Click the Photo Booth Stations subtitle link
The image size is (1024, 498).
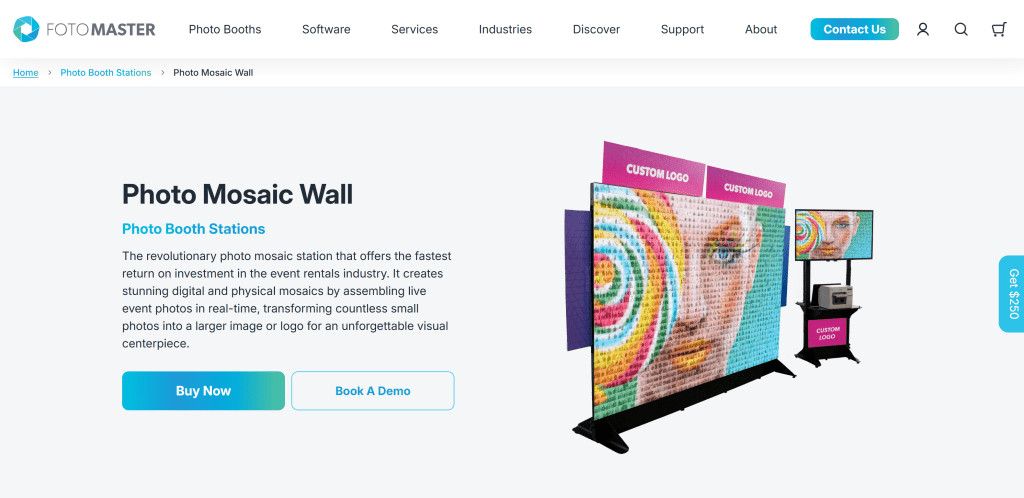point(193,229)
